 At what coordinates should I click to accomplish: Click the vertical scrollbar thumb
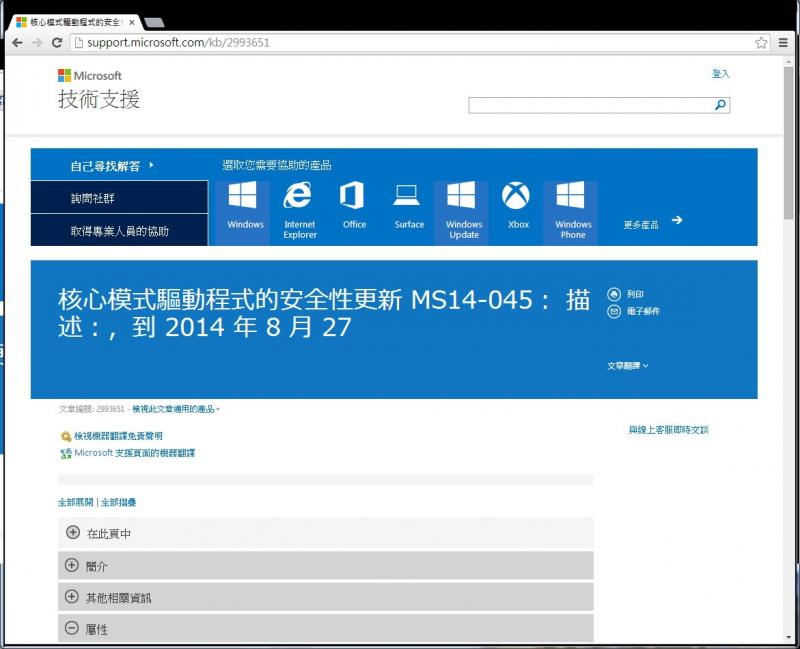[x=789, y=143]
